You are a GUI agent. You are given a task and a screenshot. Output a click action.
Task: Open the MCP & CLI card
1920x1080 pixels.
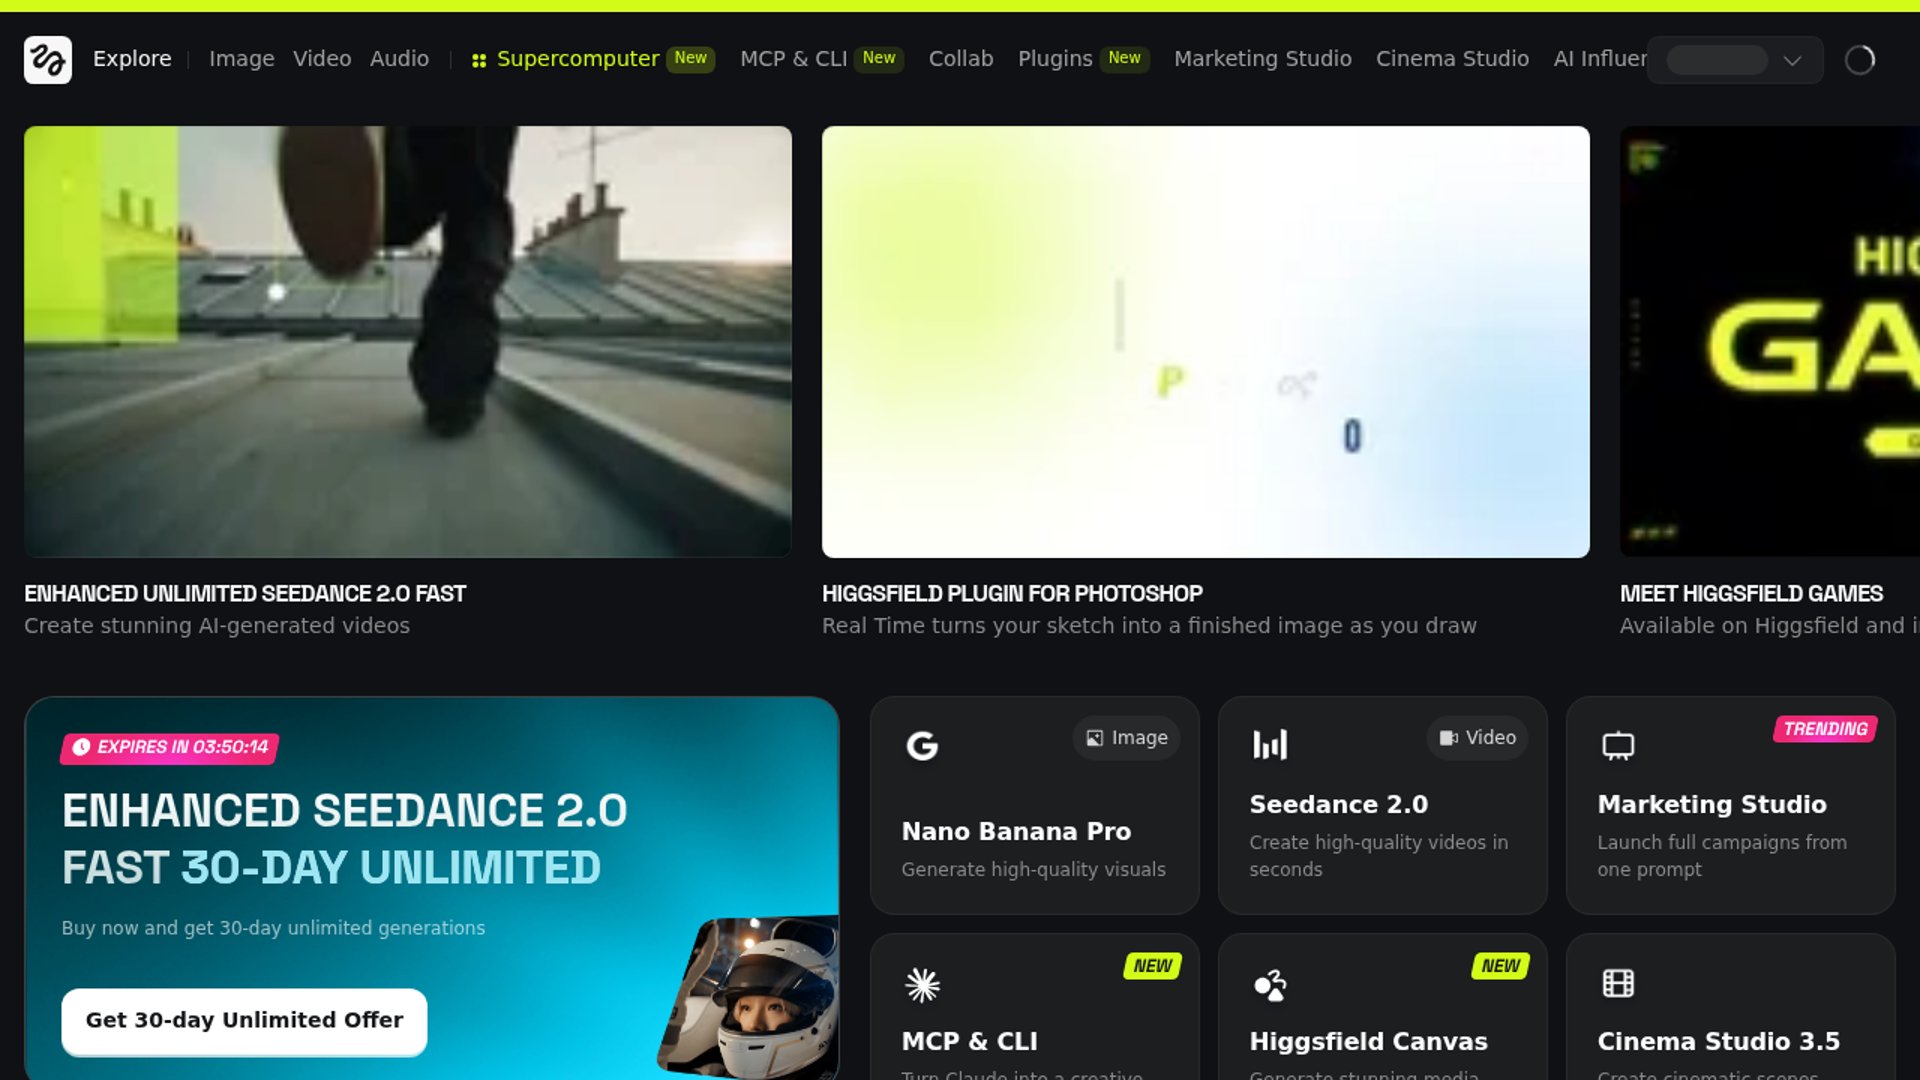click(1034, 1007)
